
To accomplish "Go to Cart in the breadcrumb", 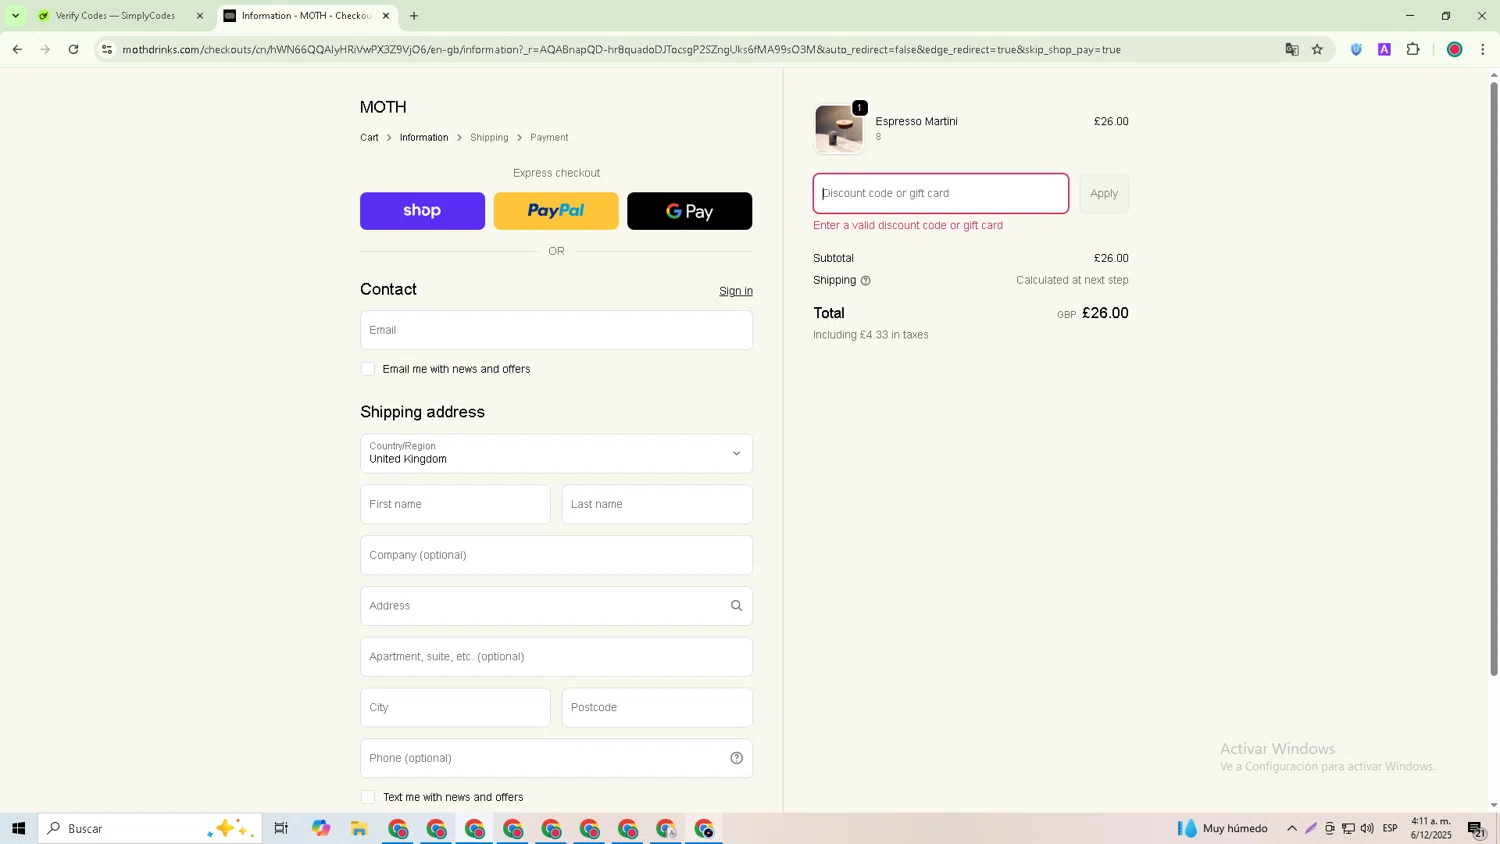I will (x=369, y=138).
